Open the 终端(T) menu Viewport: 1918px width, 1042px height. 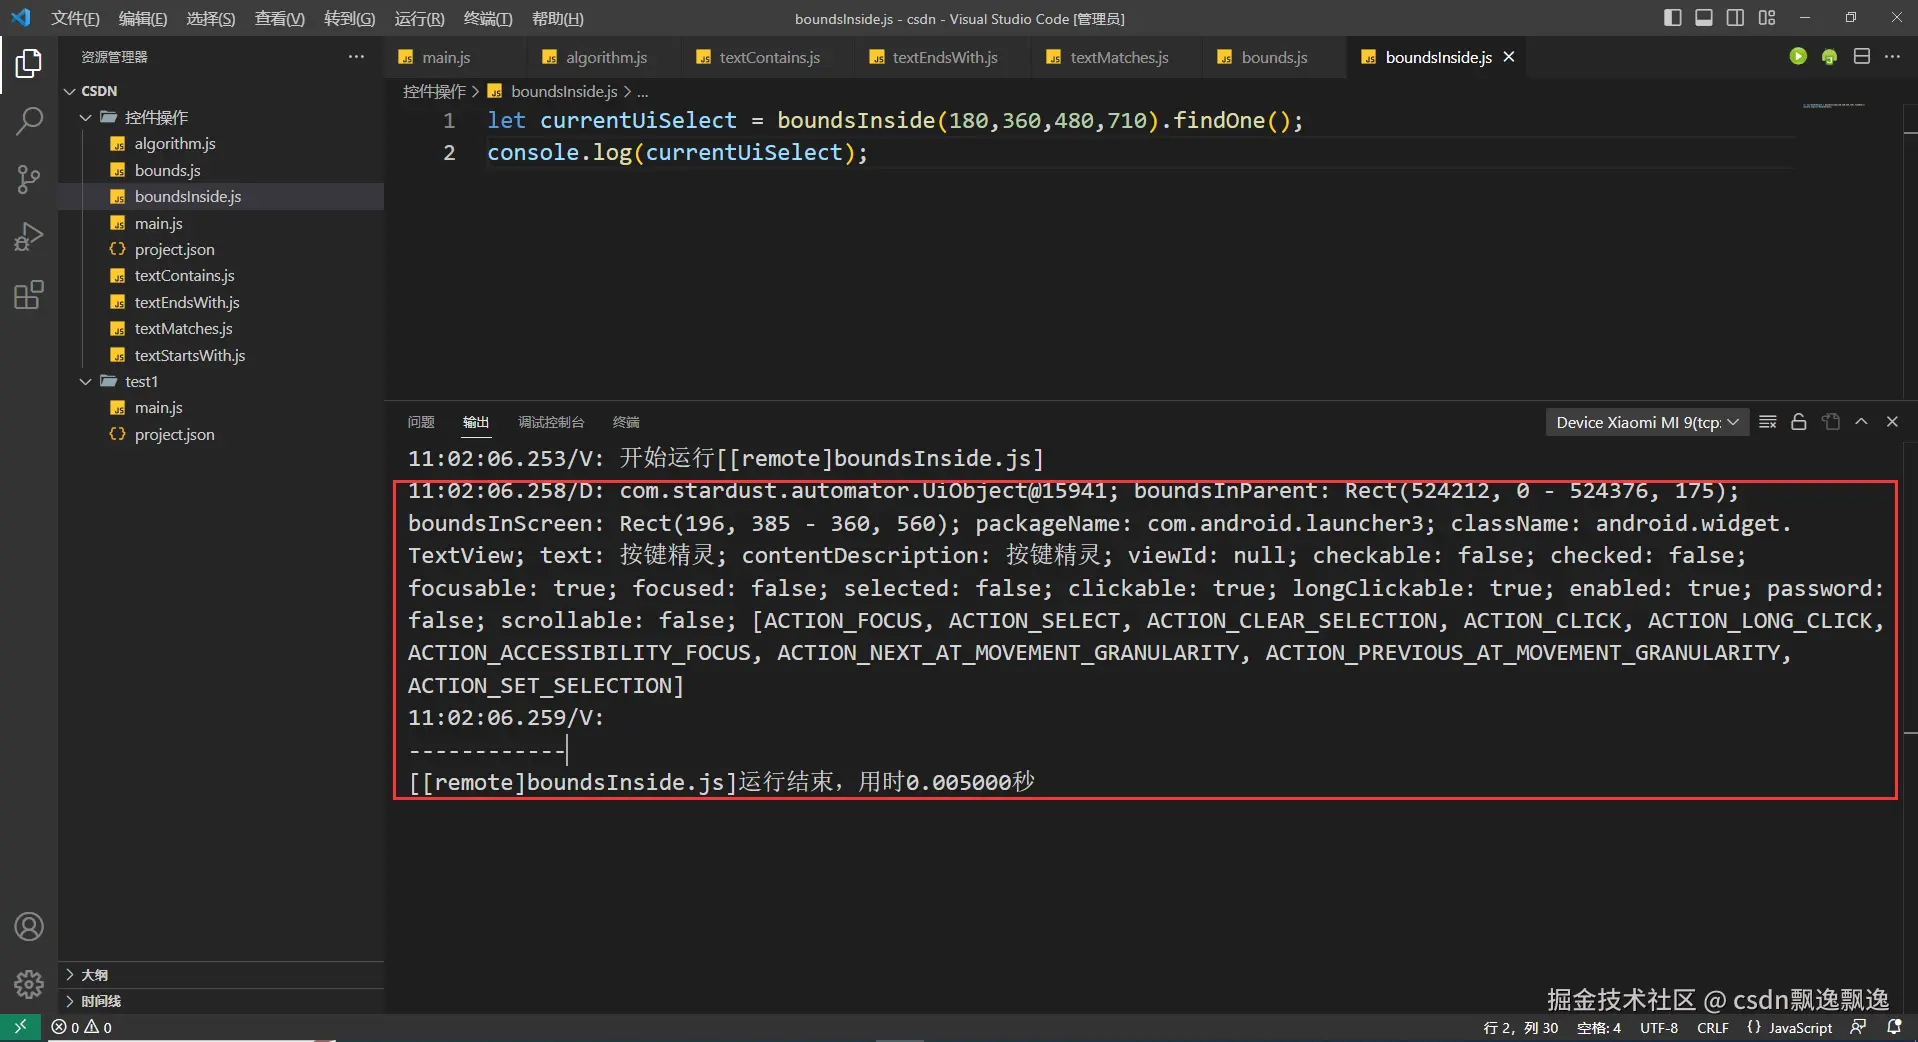pos(487,18)
